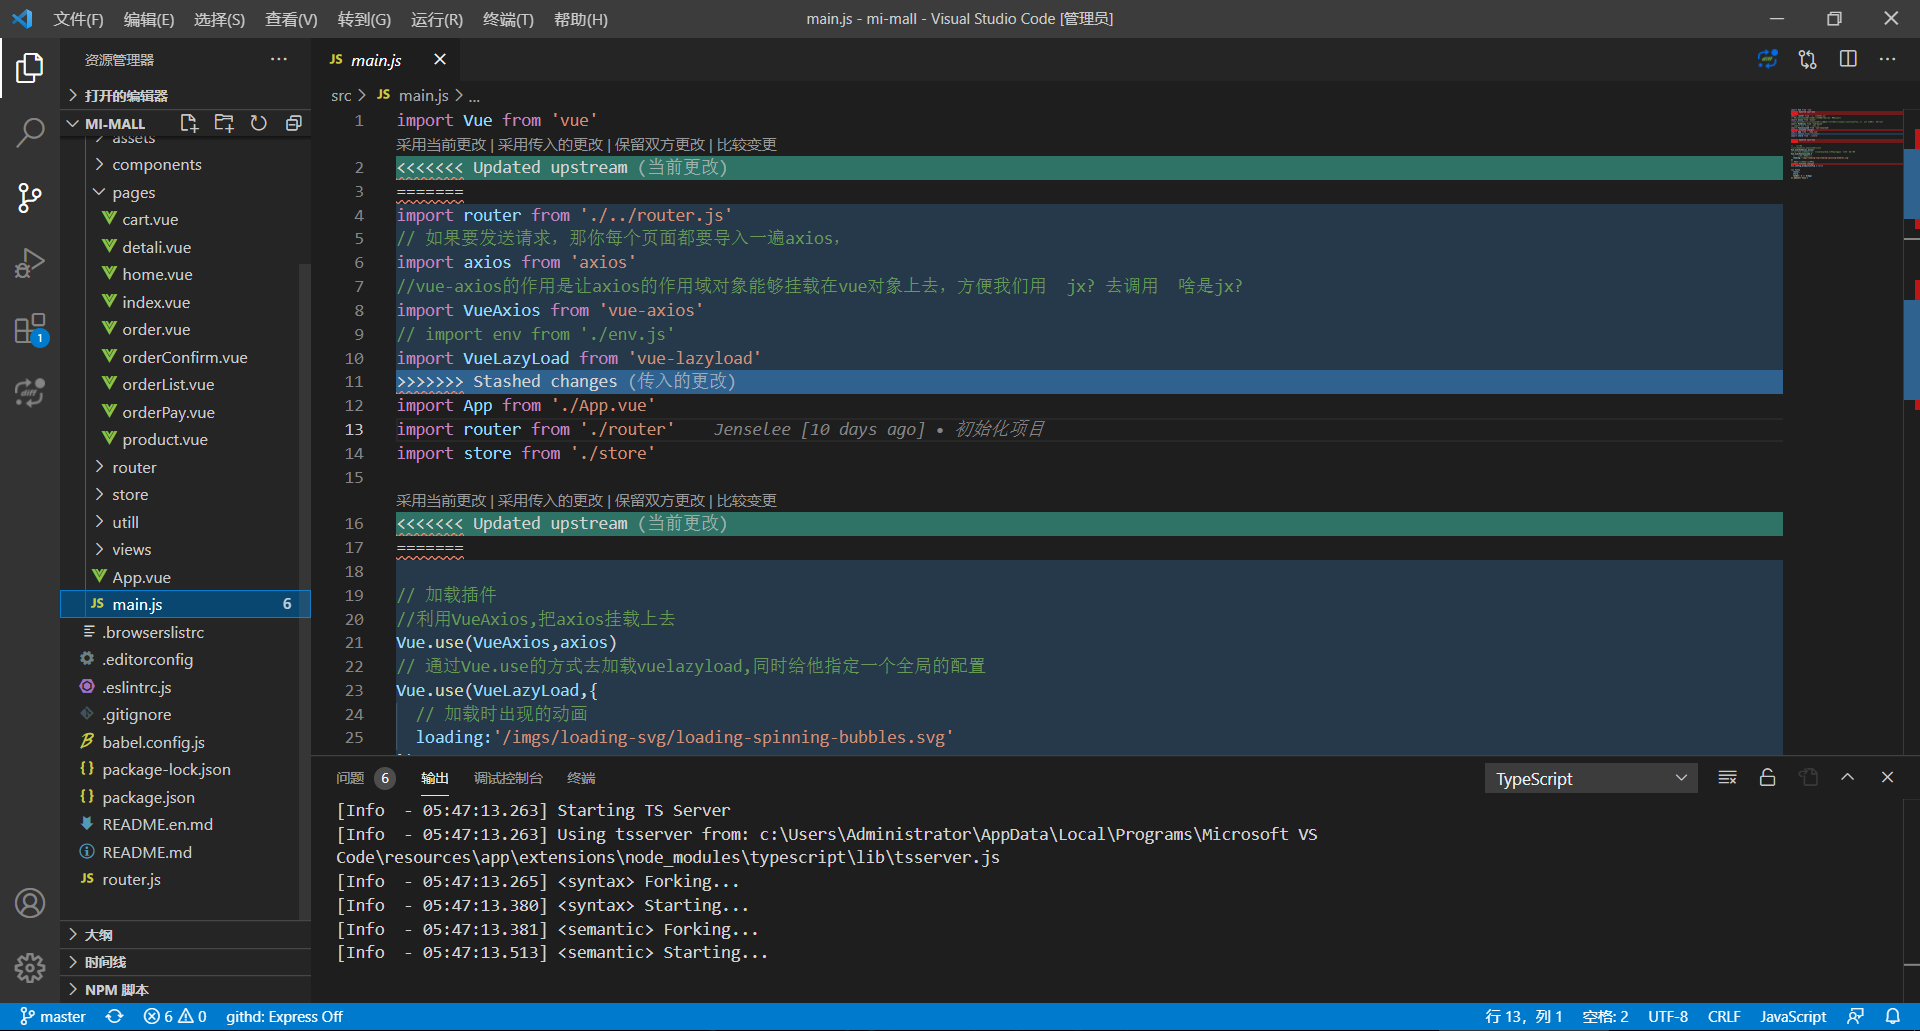Image resolution: width=1920 pixels, height=1031 pixels.
Task: Click the explorer vertical scrollbar
Action: (x=304, y=590)
